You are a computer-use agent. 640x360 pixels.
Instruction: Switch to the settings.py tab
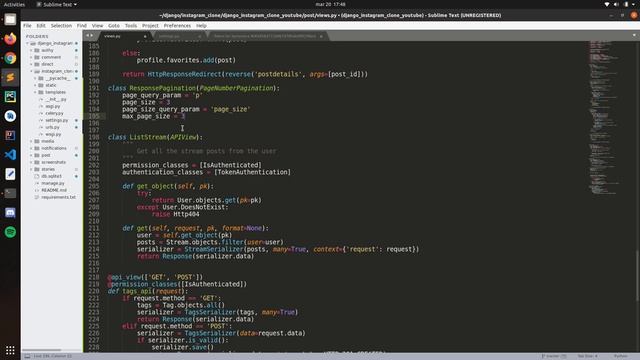(178, 36)
